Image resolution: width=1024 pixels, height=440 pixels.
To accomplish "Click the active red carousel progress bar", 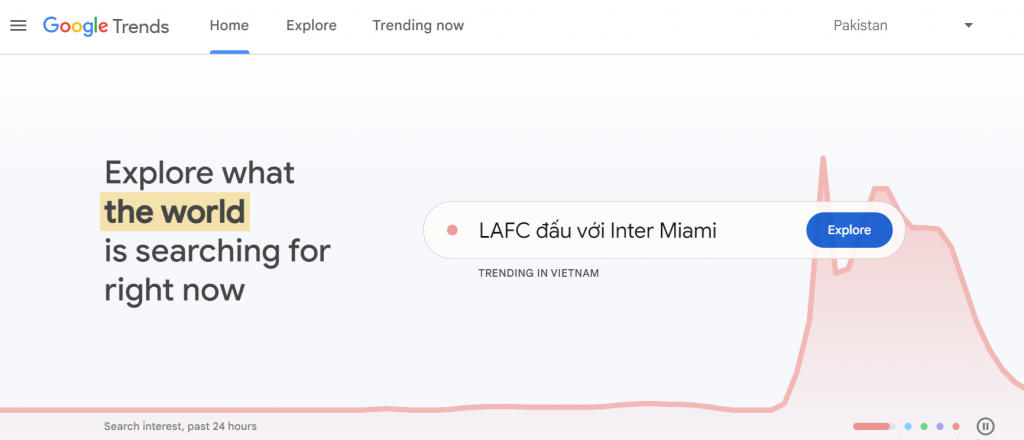I will 872,427.
